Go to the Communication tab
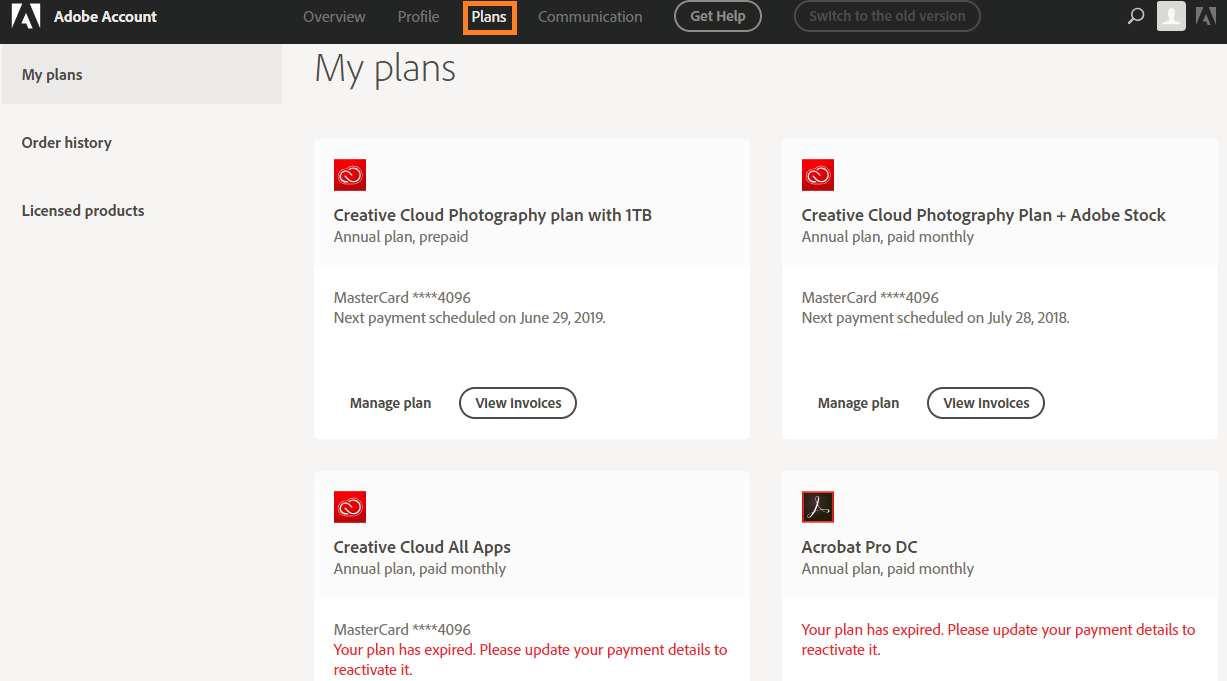1227x681 pixels. tap(590, 17)
